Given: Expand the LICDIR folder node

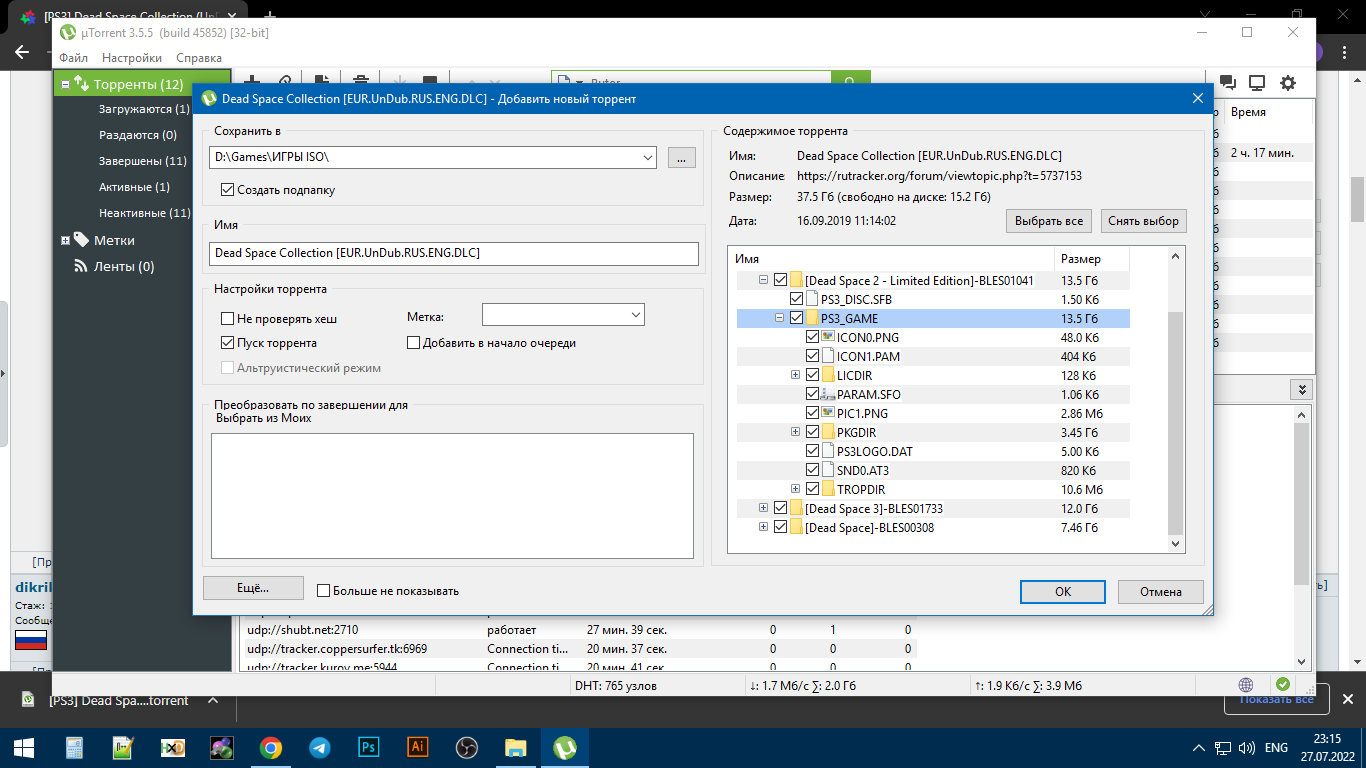Looking at the screenshot, I should [795, 375].
